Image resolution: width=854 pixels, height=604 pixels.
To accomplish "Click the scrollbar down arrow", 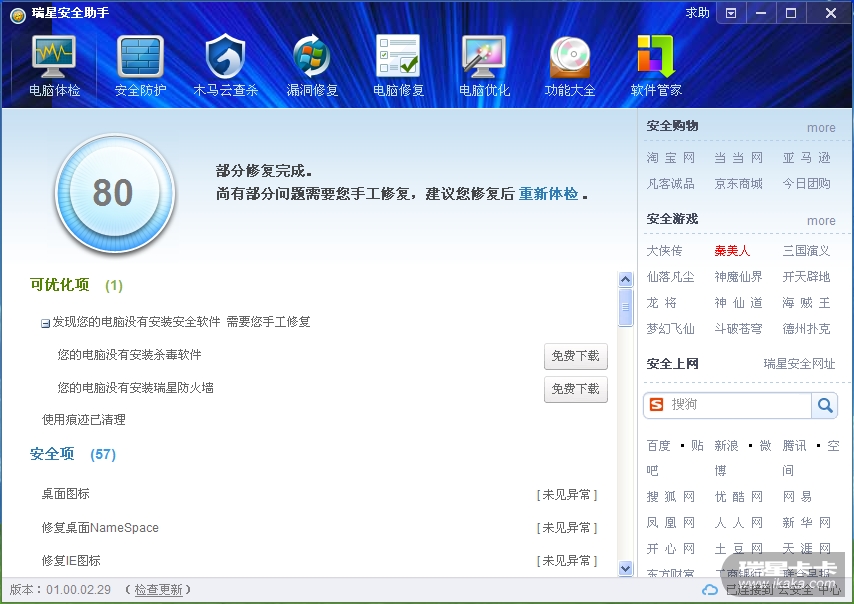I will [625, 569].
